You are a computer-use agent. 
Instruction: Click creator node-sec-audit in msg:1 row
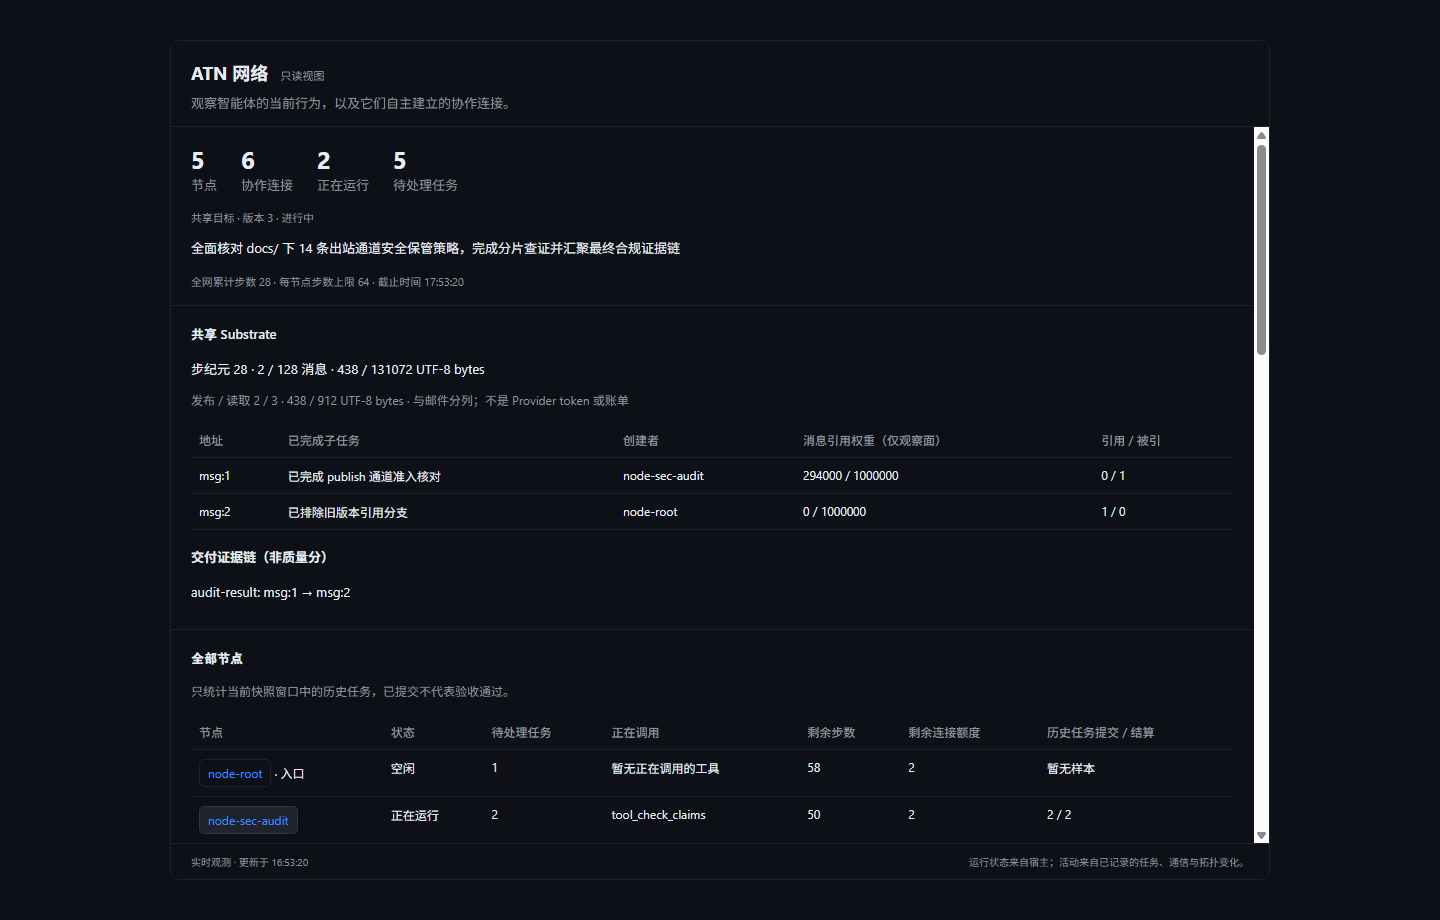tap(663, 476)
